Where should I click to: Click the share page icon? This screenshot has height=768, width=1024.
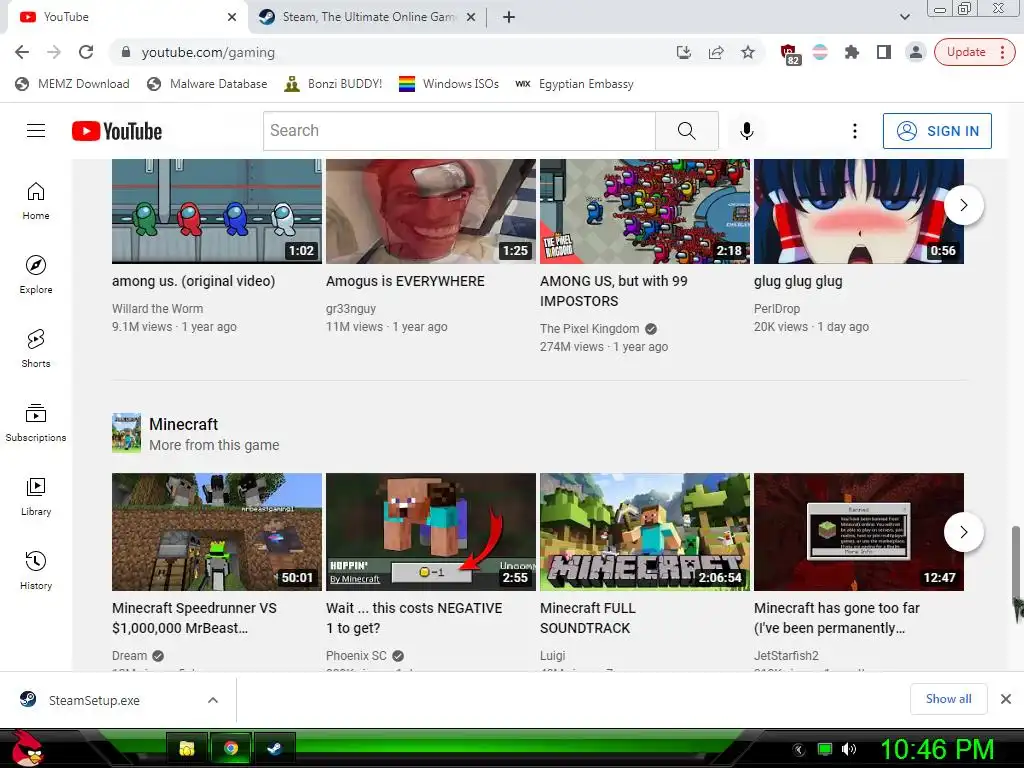point(716,52)
